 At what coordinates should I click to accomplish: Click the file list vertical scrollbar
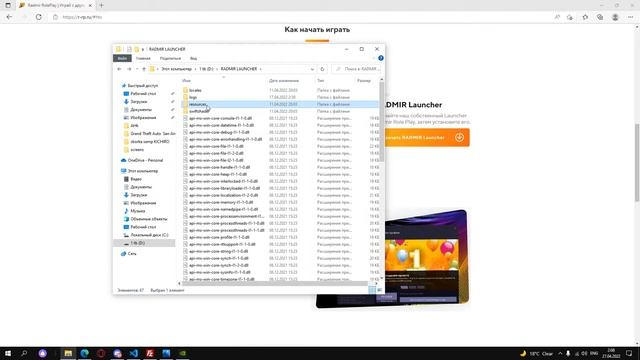click(x=382, y=122)
